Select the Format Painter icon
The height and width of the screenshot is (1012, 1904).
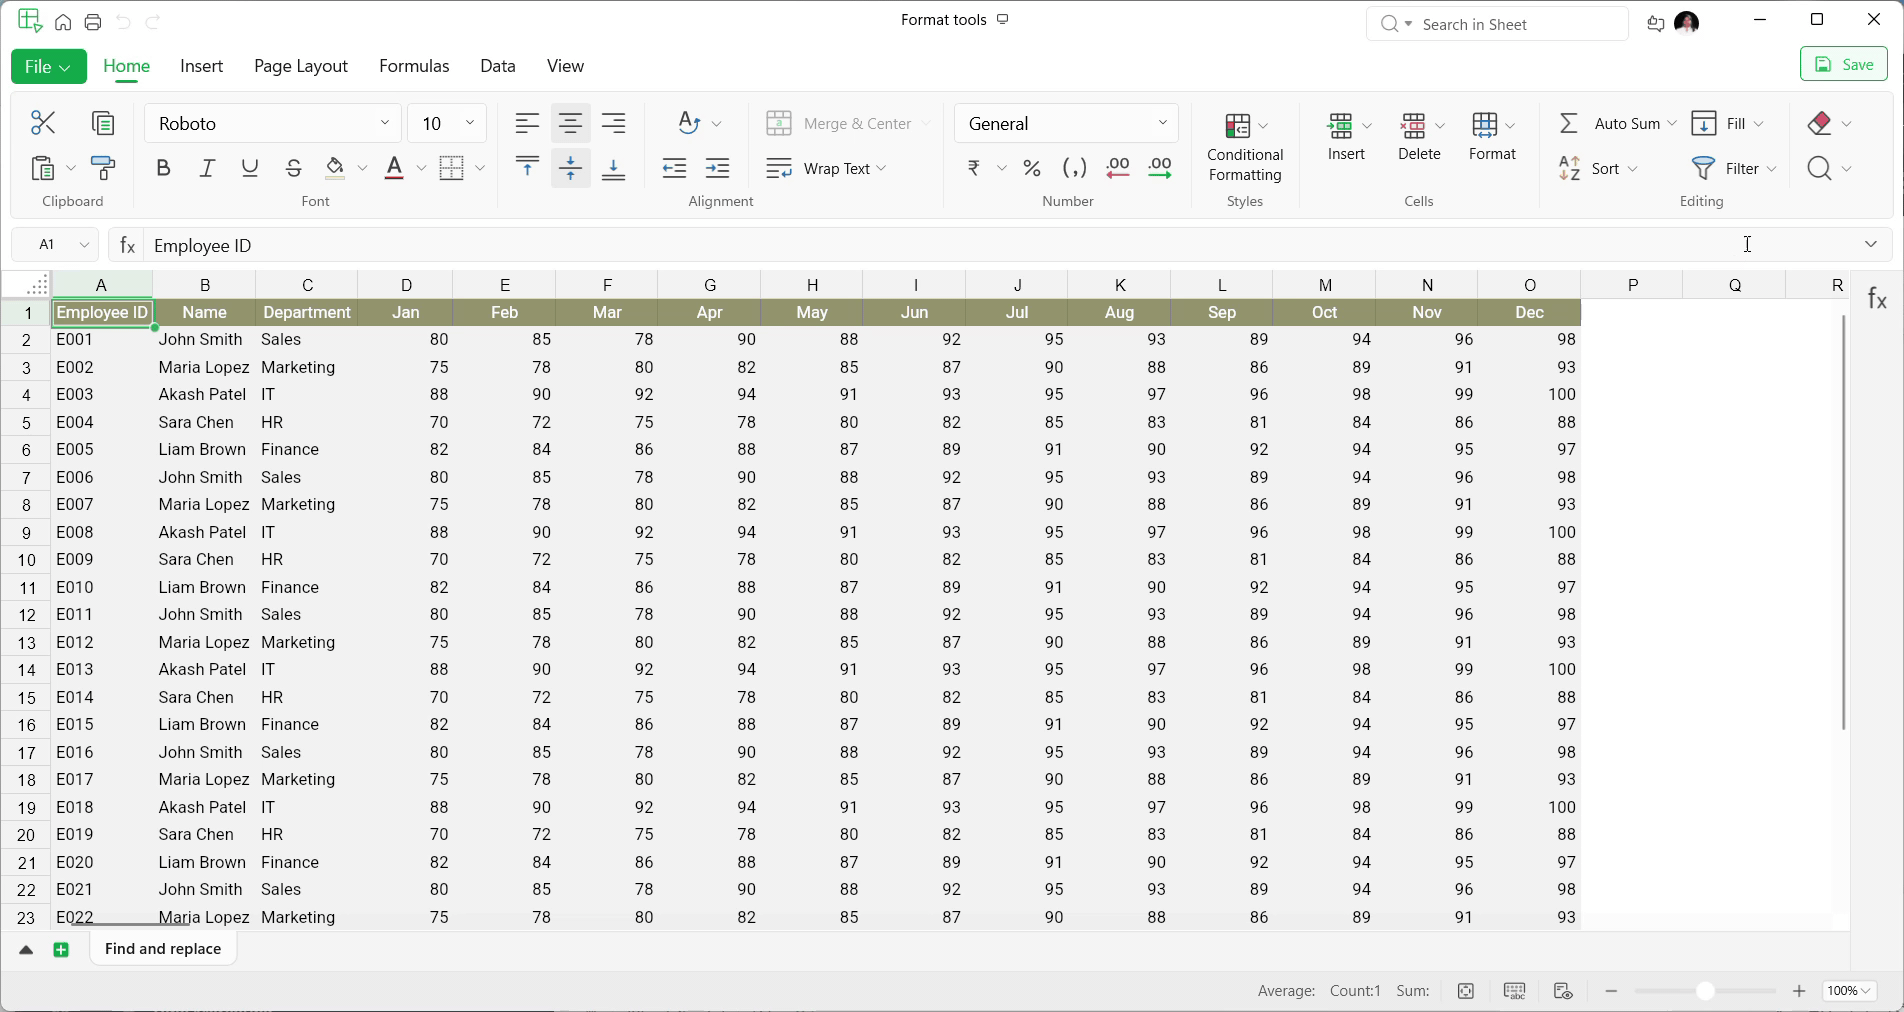coord(103,168)
